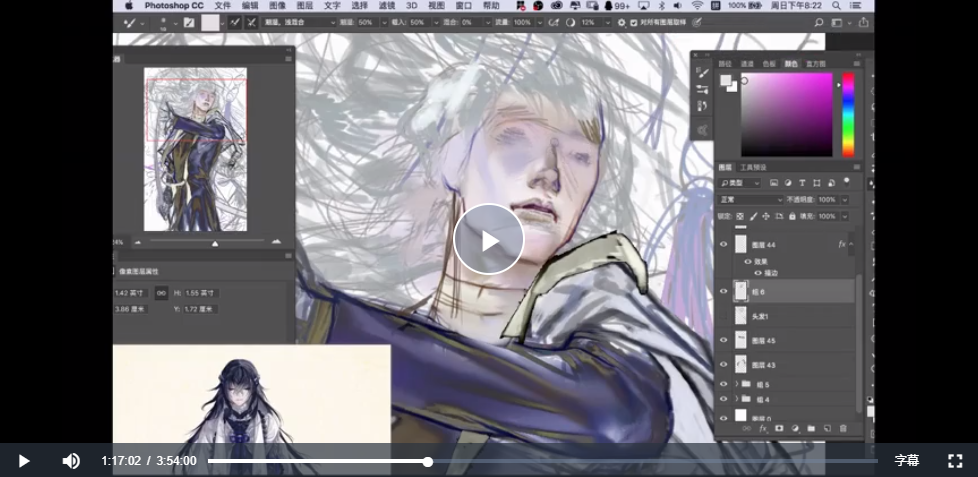Open the layer filter 类型 dropdown
This screenshot has height=477, width=978.
pyautogui.click(x=739, y=183)
